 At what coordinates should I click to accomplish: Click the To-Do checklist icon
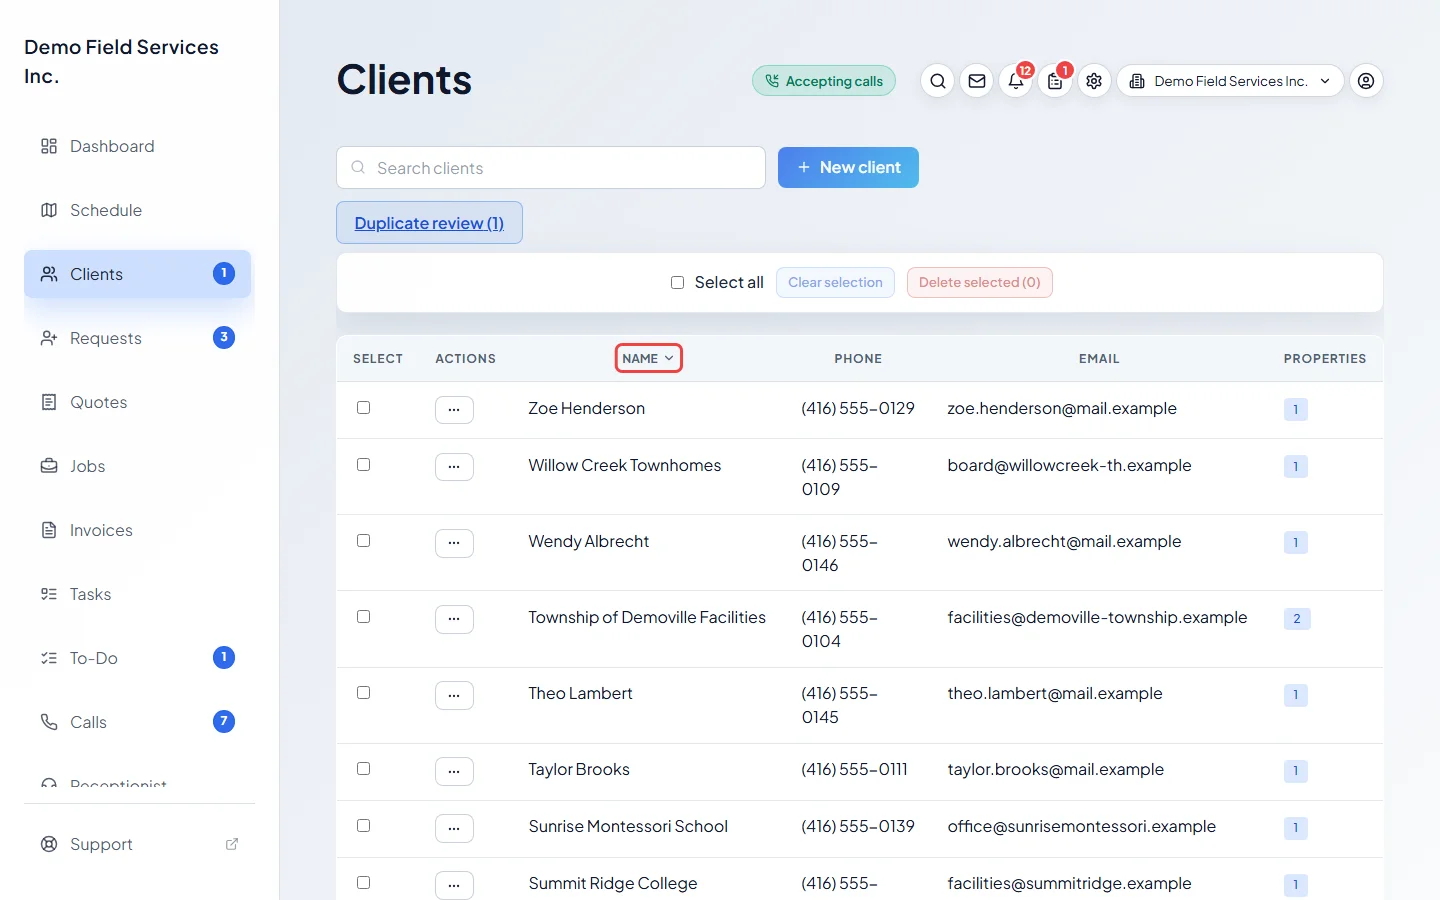(x=49, y=658)
